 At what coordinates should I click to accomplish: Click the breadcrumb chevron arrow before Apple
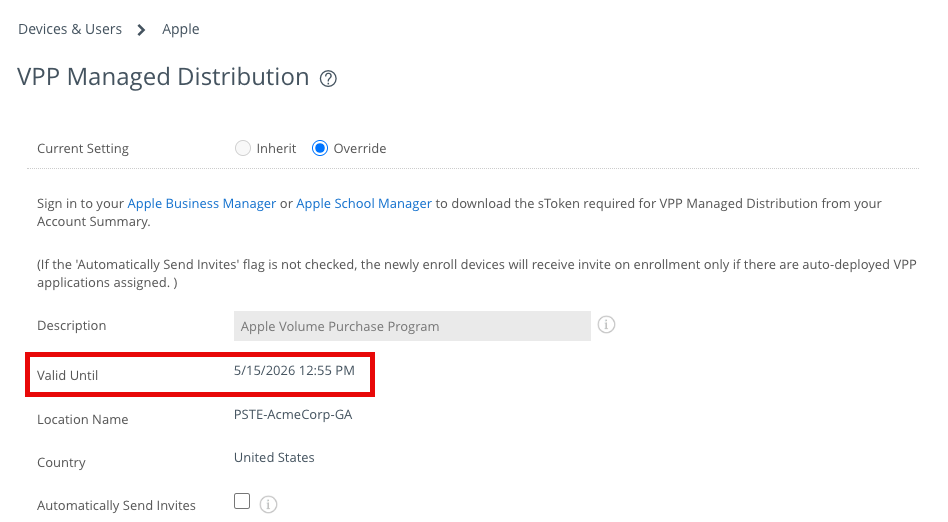[142, 30]
